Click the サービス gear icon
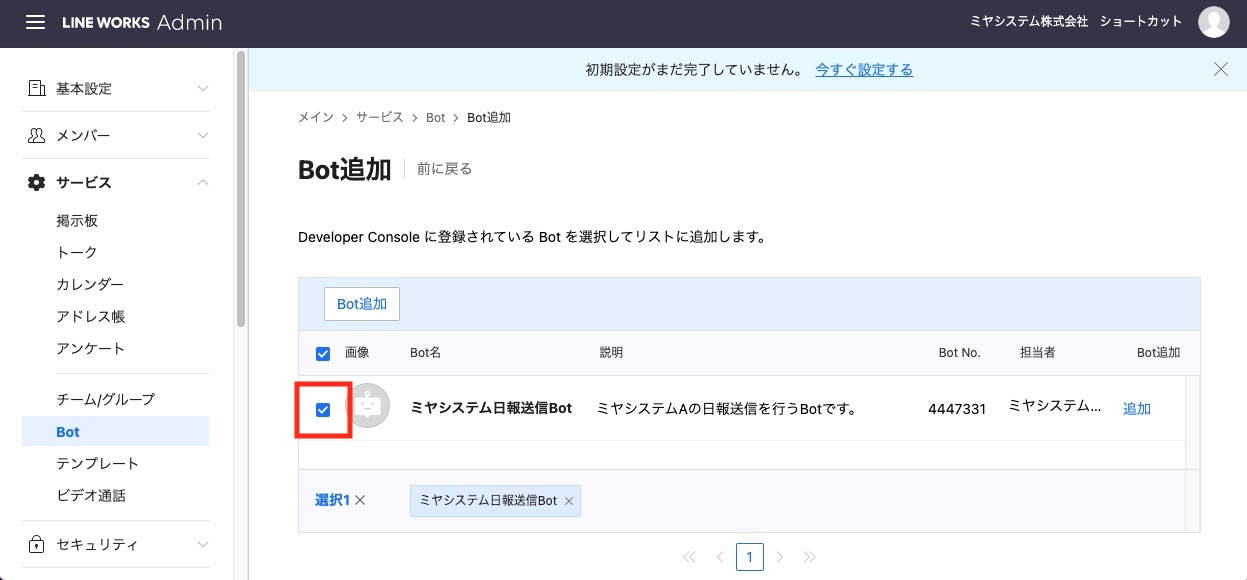Image resolution: width=1247 pixels, height=580 pixels. [x=37, y=182]
